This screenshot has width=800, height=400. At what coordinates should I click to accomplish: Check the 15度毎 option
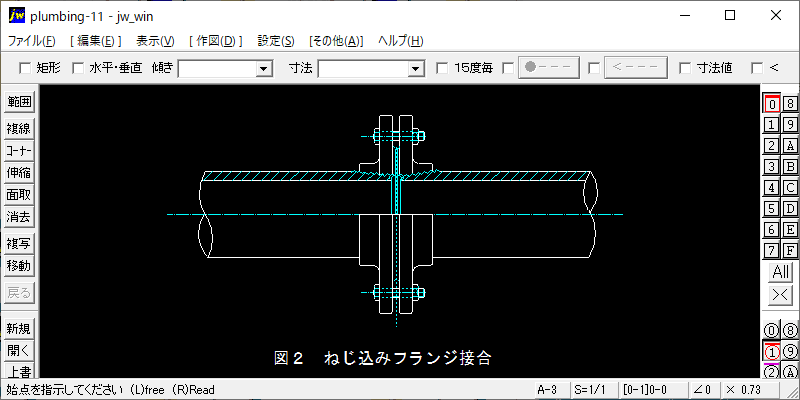(x=443, y=68)
